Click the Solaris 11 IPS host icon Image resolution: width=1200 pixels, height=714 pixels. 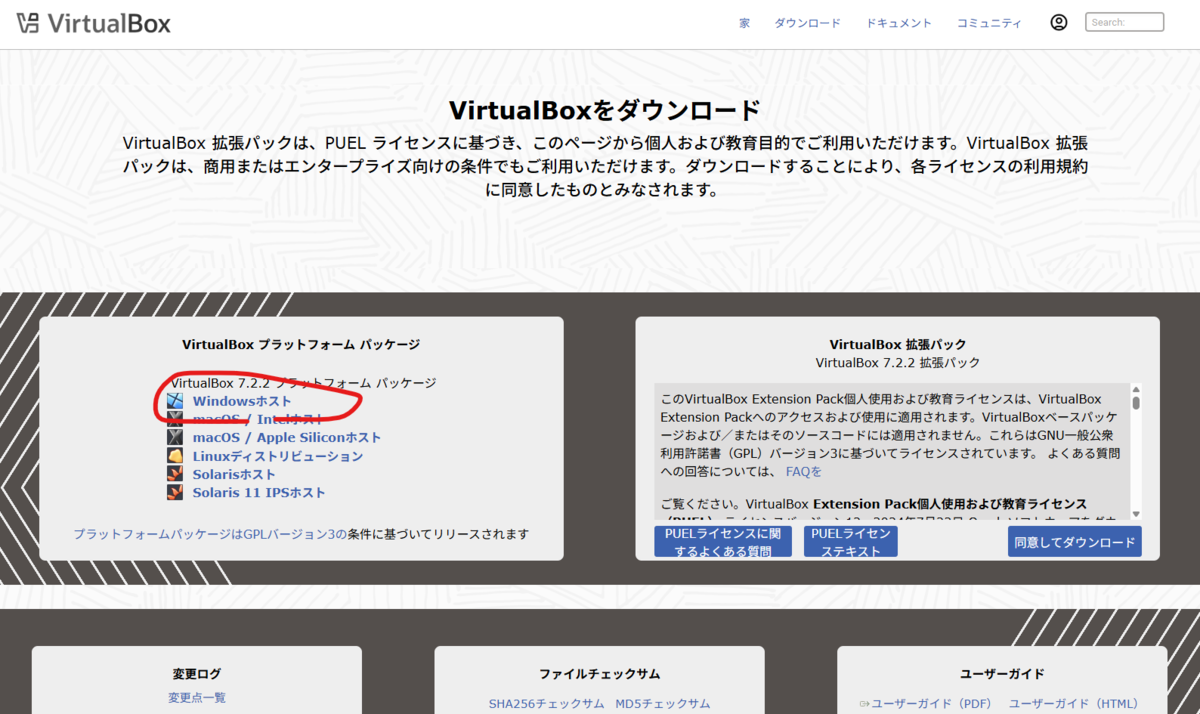pyautogui.click(x=175, y=492)
